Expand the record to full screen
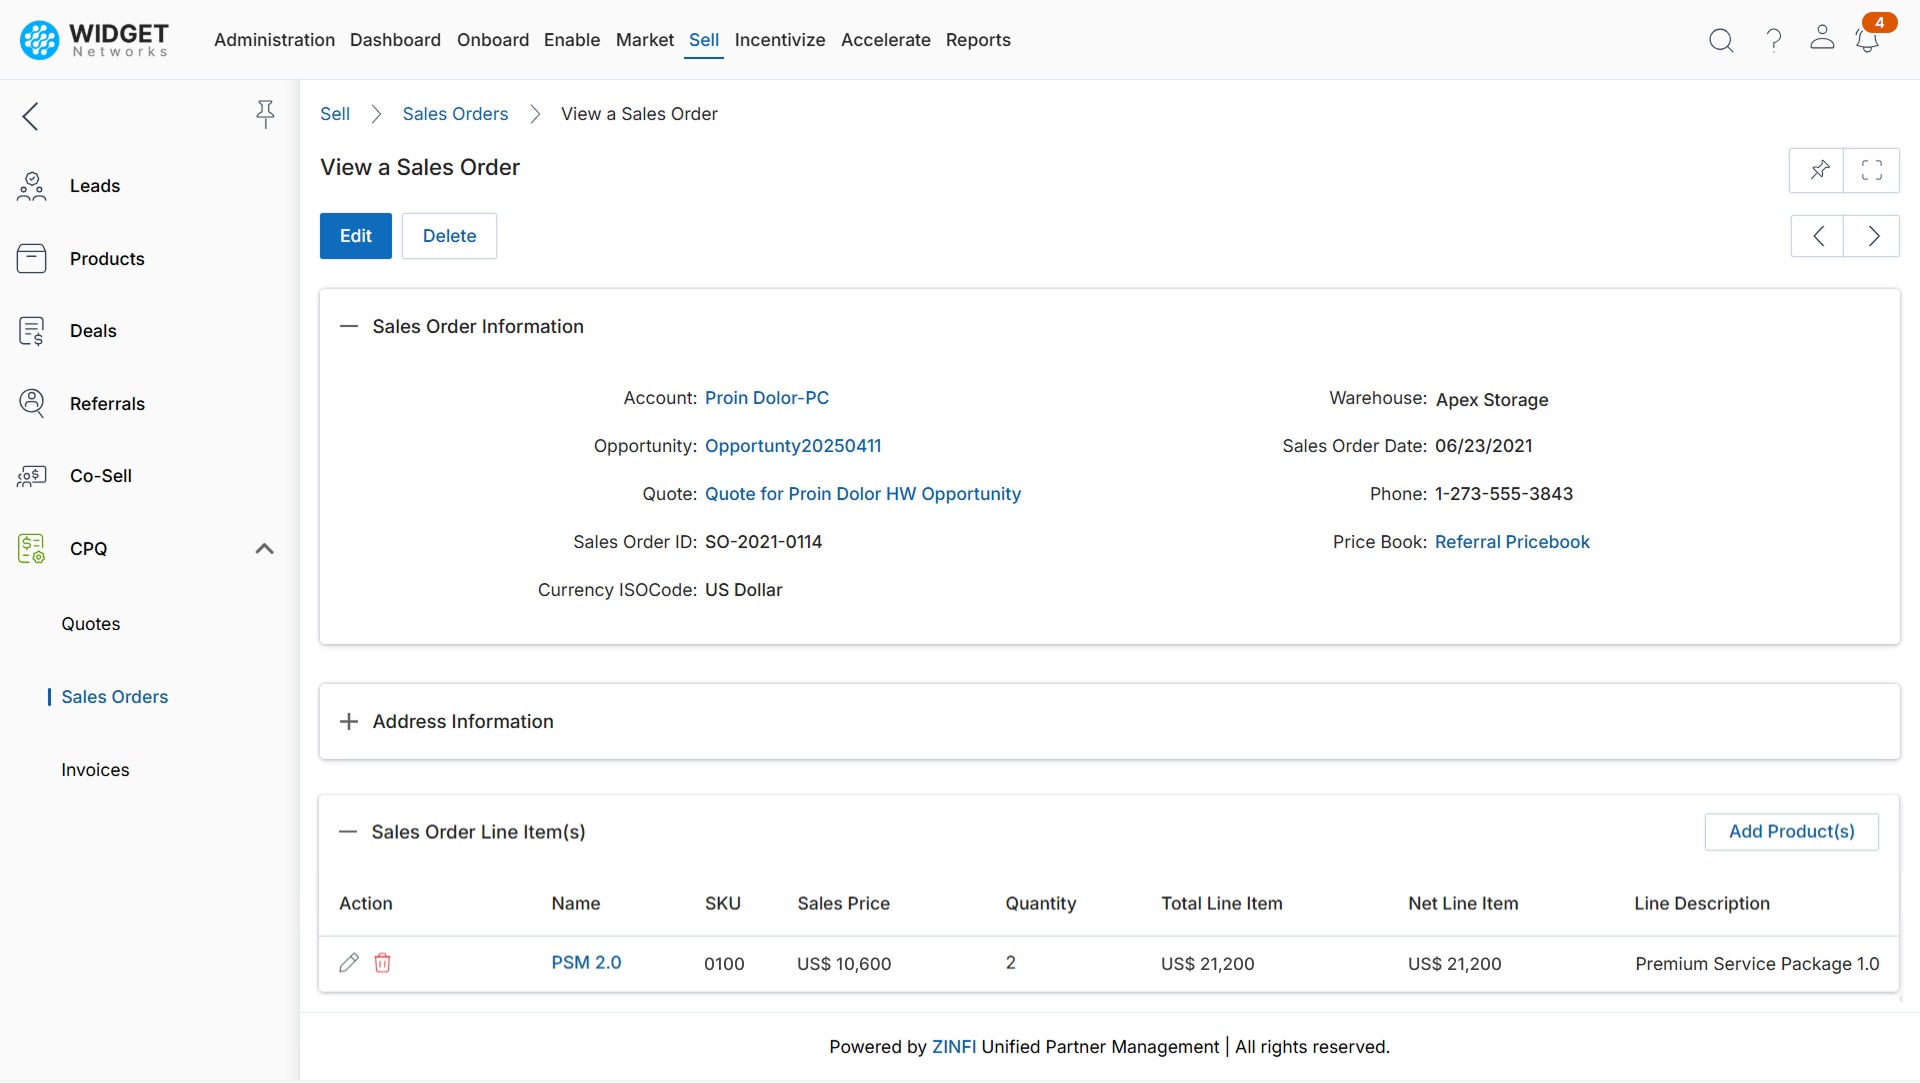Screen dimensions: 1920x1083 pyautogui.click(x=1872, y=170)
